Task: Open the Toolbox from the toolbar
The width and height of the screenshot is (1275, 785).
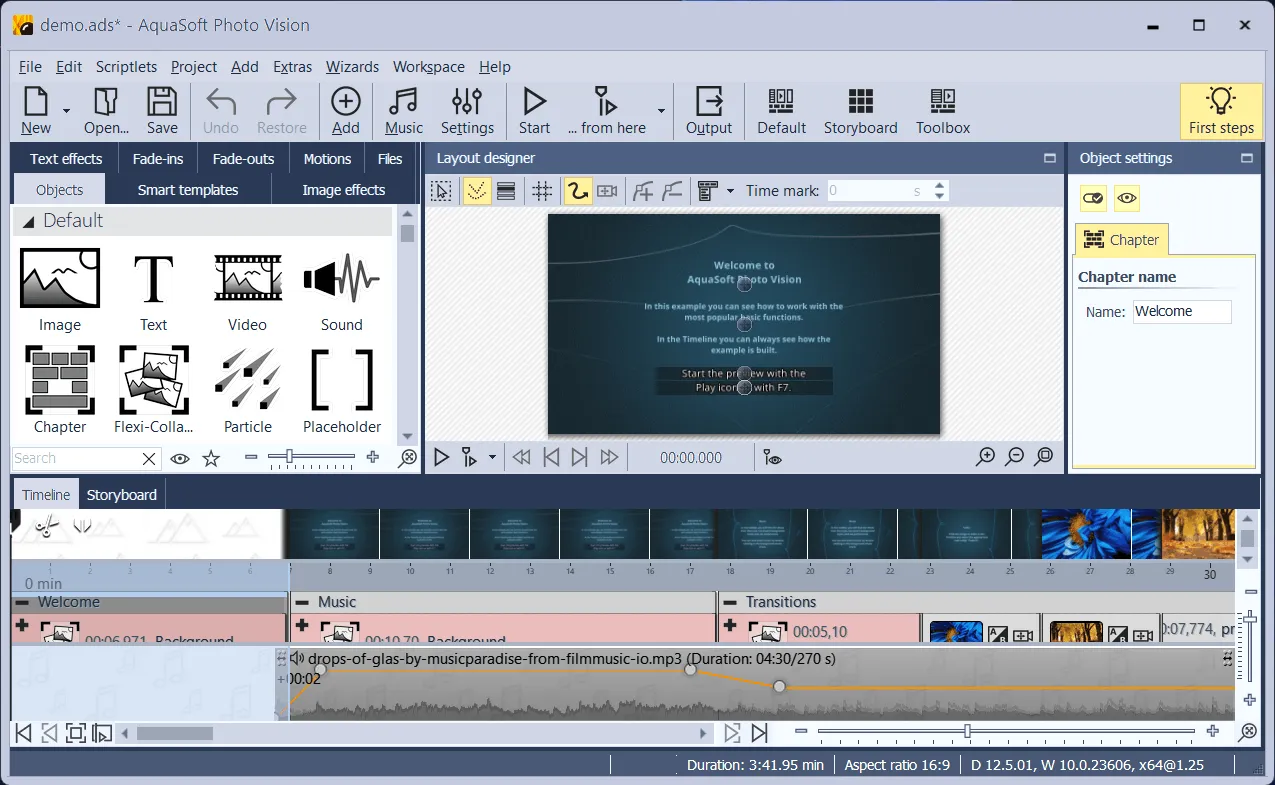Action: [x=941, y=110]
